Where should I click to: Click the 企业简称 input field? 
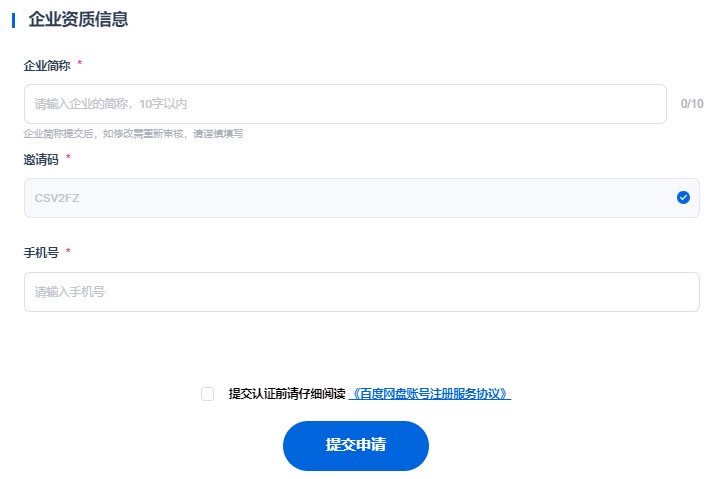coord(345,104)
